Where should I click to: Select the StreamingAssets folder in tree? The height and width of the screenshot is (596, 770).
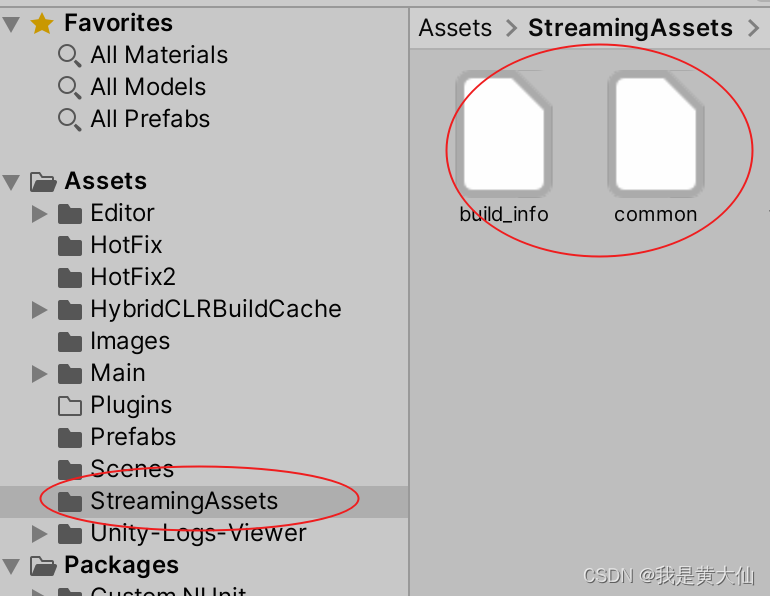[x=184, y=501]
